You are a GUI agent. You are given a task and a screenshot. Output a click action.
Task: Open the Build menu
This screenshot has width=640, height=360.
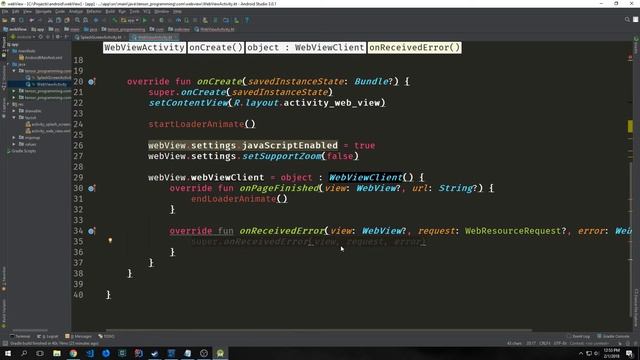click(x=110, y=11)
